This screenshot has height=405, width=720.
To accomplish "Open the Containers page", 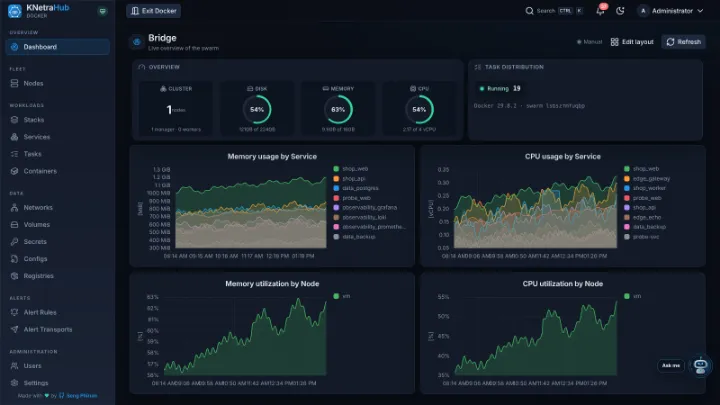I will pos(57,171).
